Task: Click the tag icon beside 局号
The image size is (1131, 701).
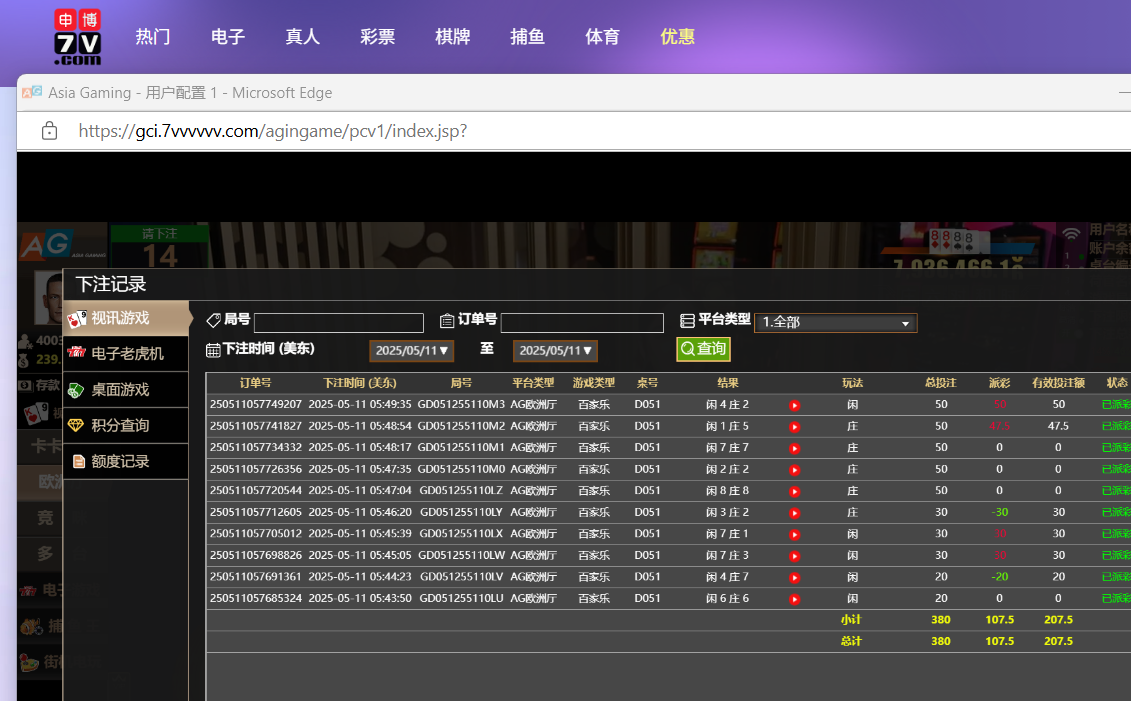Action: 213,320
